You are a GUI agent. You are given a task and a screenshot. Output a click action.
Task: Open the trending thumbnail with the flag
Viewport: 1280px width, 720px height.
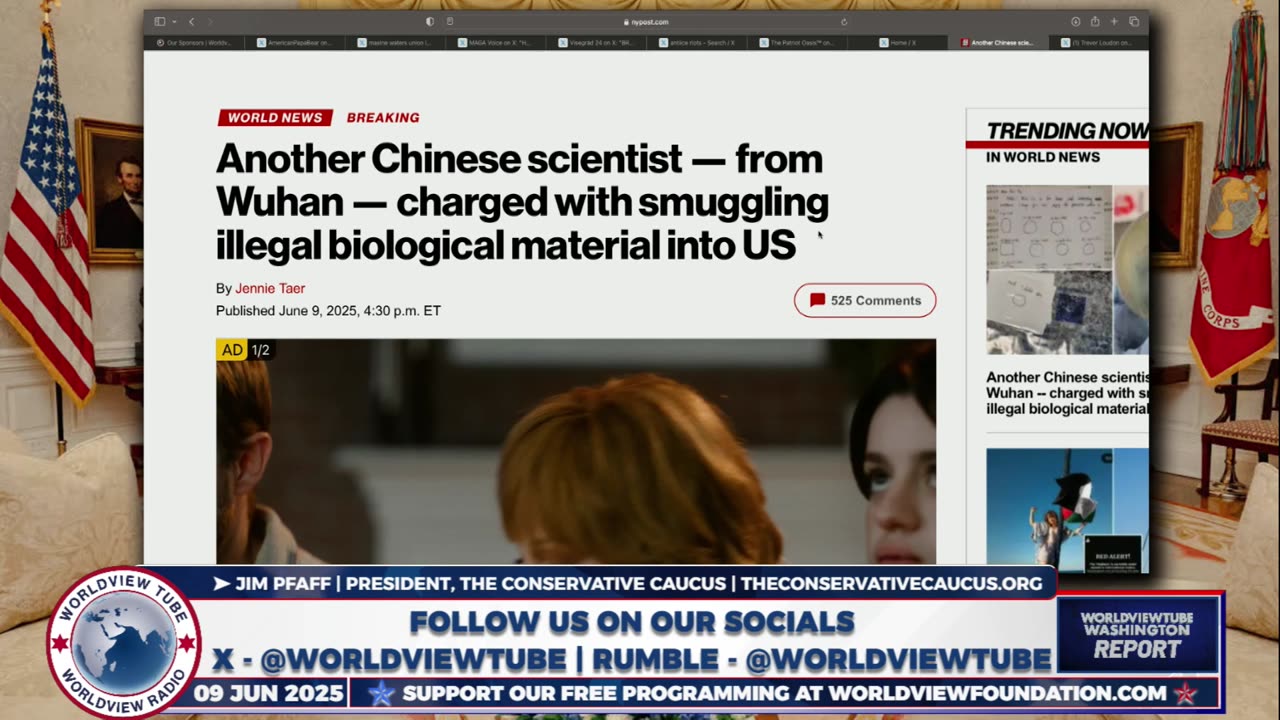[x=1066, y=510]
